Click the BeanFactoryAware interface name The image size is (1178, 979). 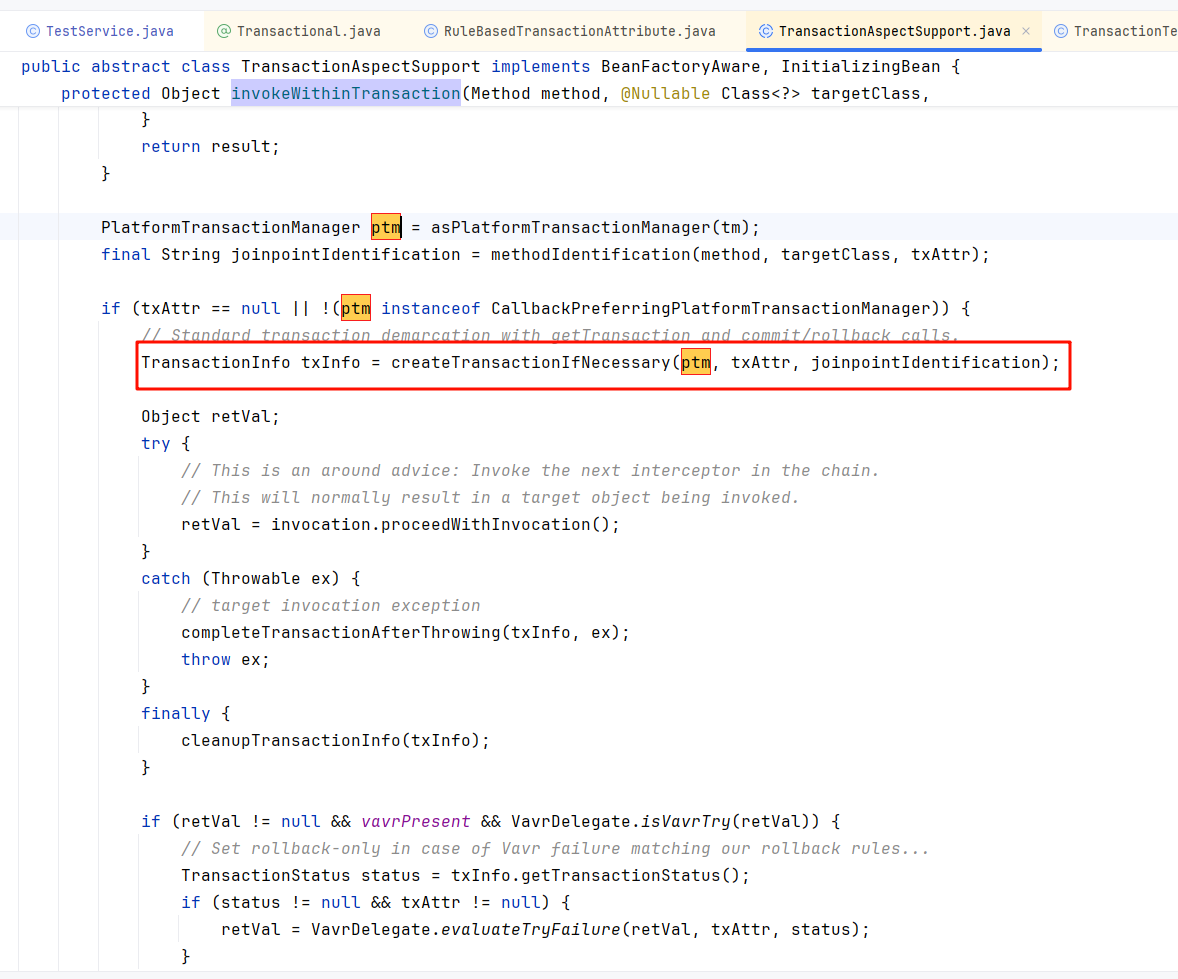[x=681, y=67]
